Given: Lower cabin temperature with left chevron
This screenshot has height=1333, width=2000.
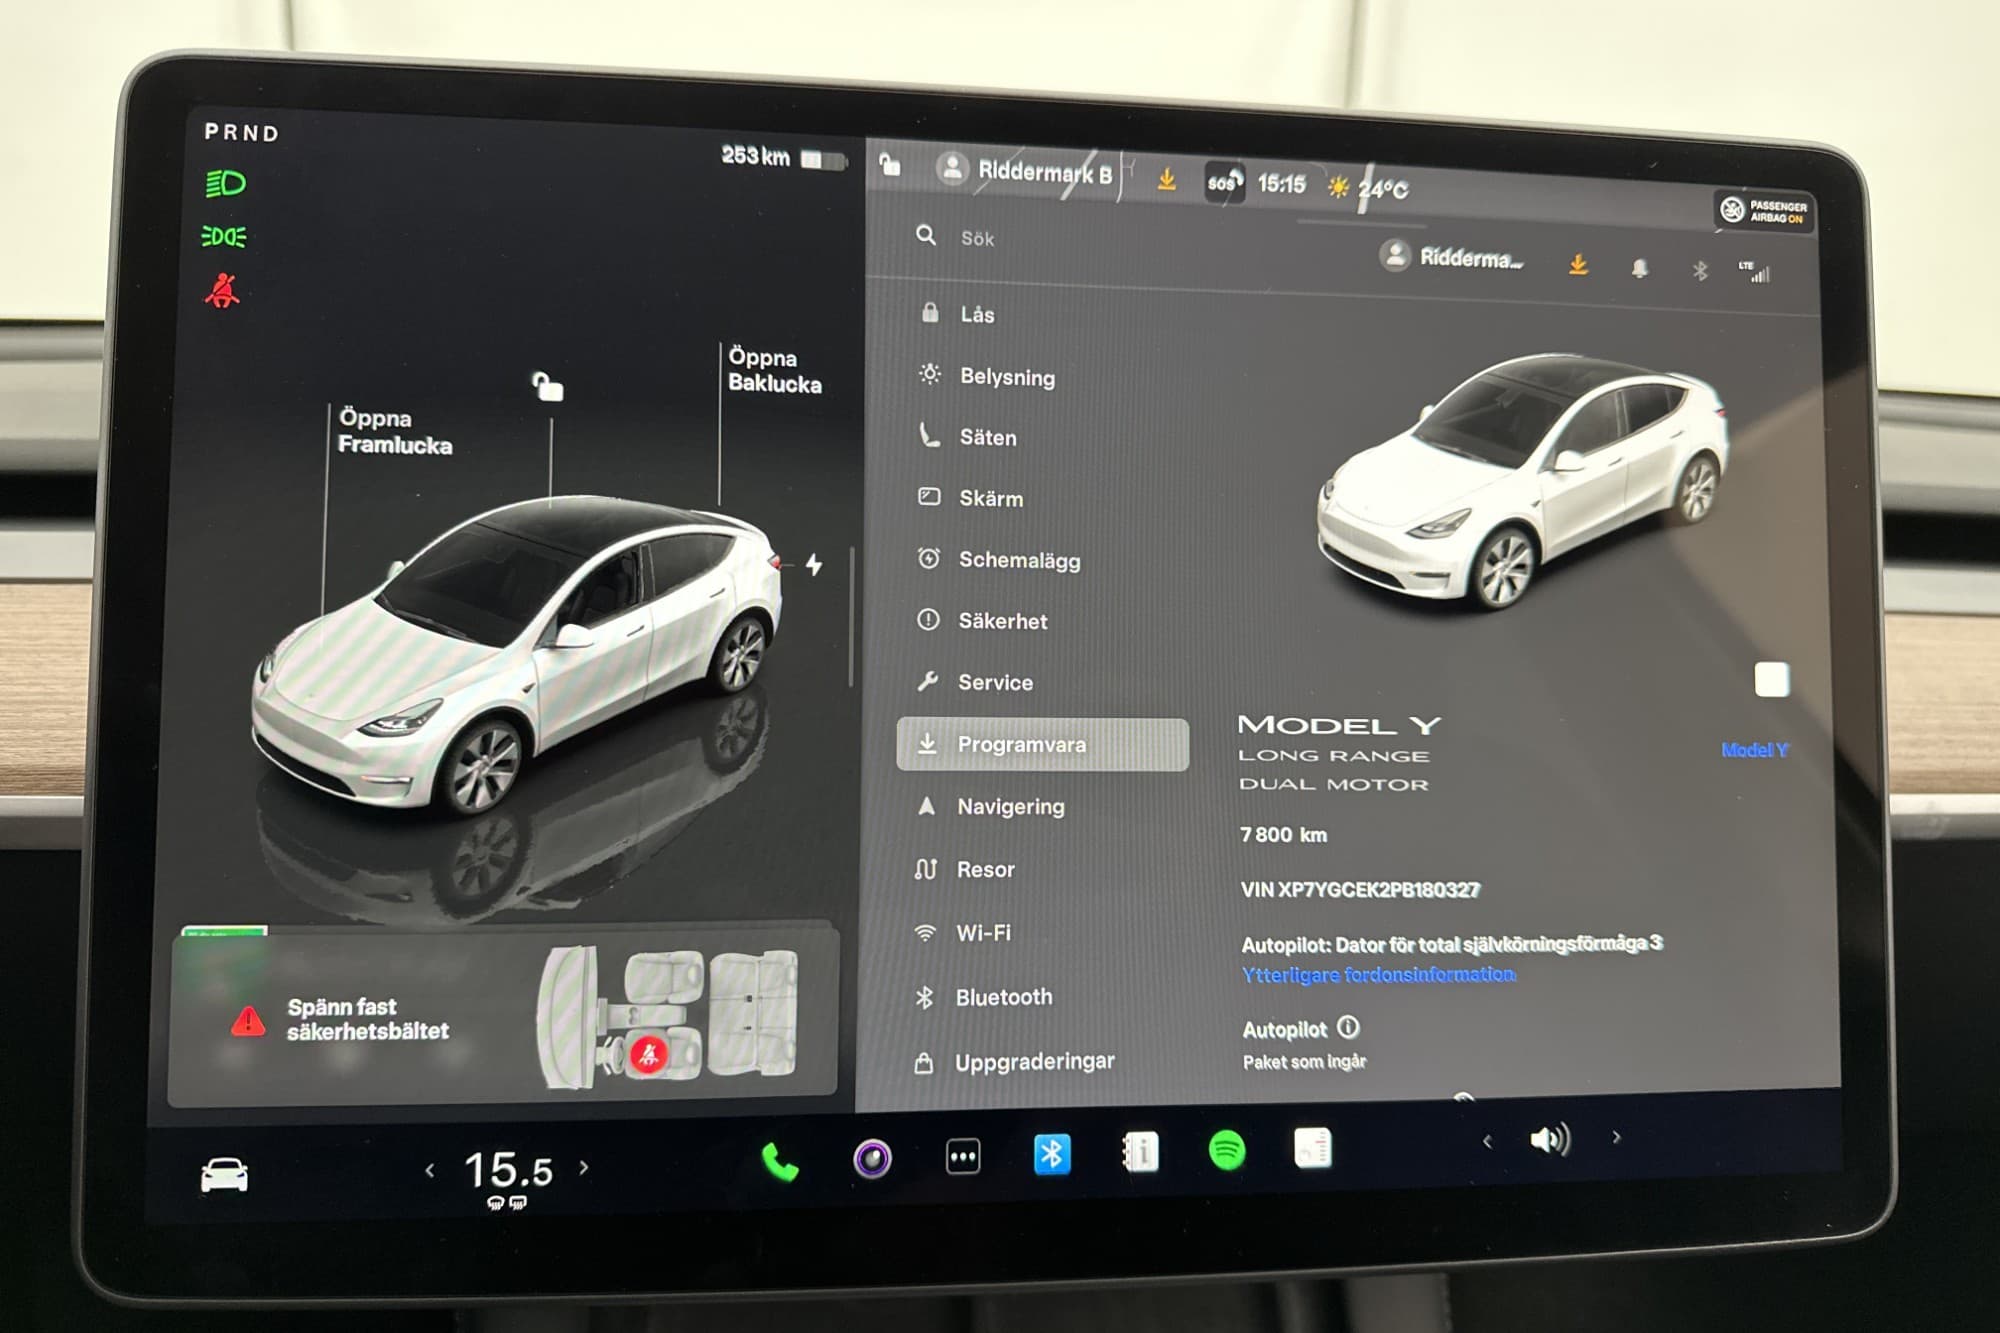Looking at the screenshot, I should click(430, 1169).
